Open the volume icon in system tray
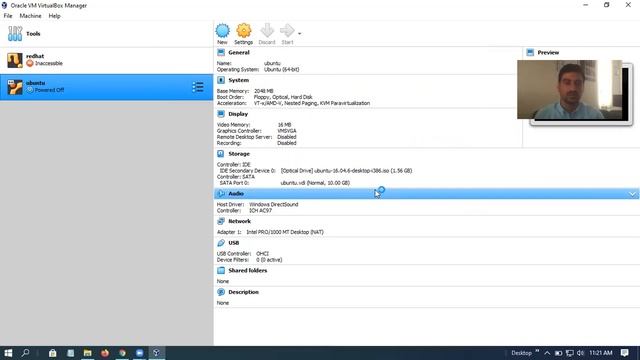The image size is (640, 360). point(580,353)
